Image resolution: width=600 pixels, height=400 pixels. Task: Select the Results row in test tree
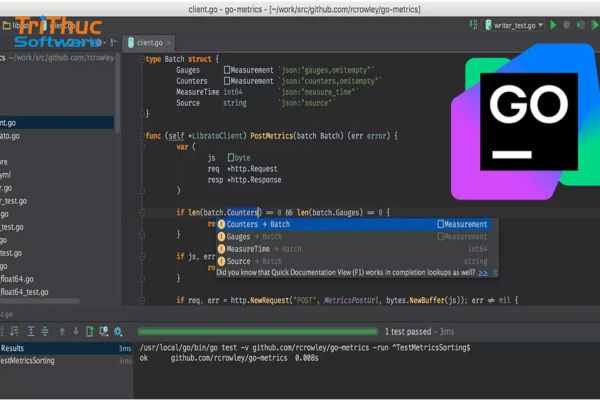(66, 348)
